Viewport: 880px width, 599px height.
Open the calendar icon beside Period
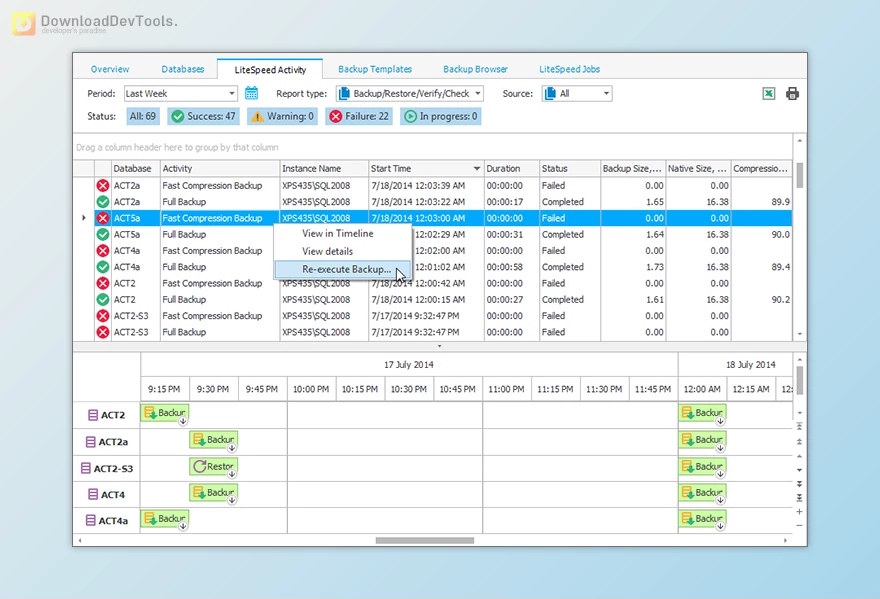point(252,94)
